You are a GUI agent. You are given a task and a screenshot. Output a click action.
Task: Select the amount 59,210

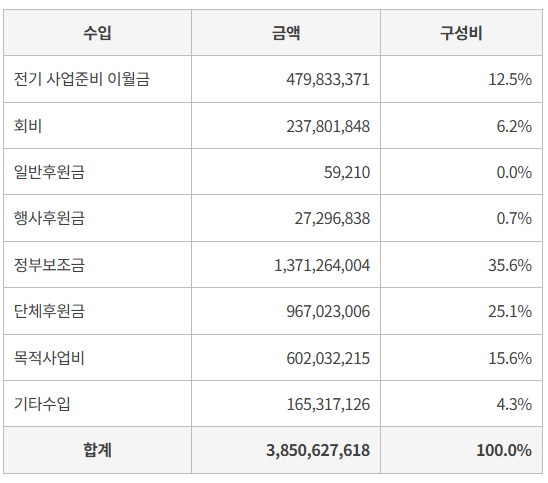point(347,172)
